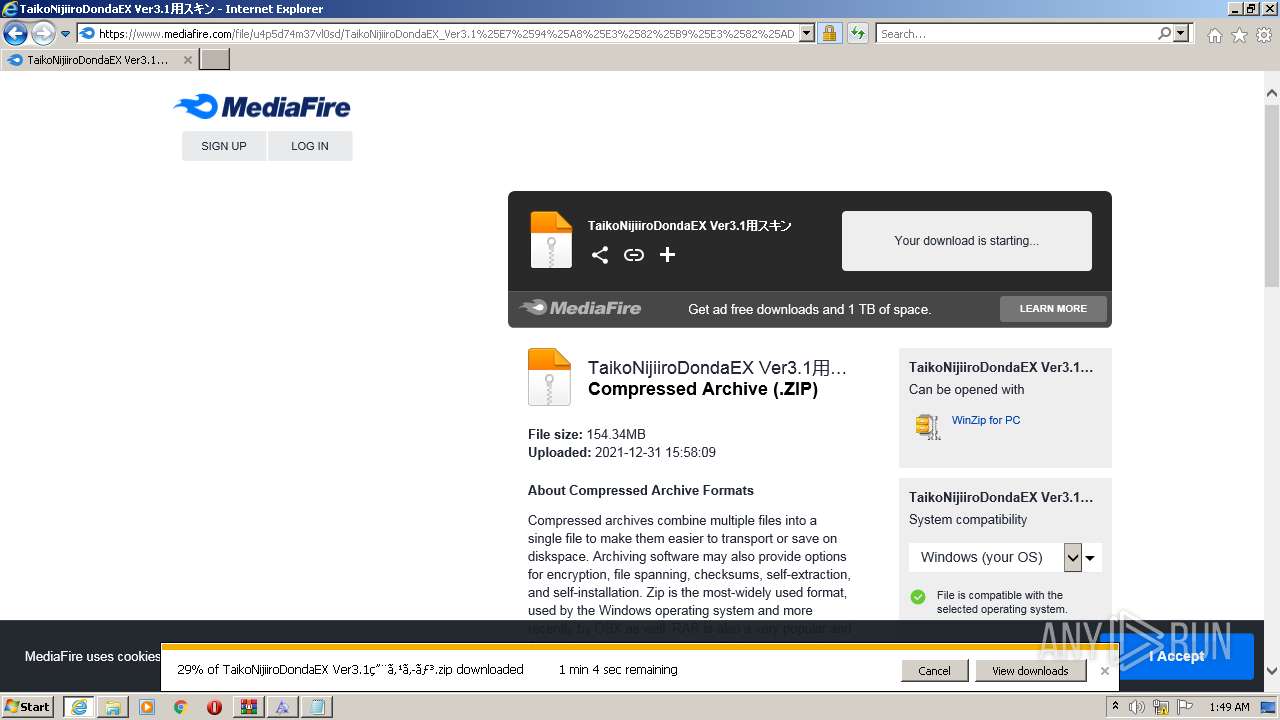The width and height of the screenshot is (1280, 720).
Task: Click the download progress bar
Action: 639,647
